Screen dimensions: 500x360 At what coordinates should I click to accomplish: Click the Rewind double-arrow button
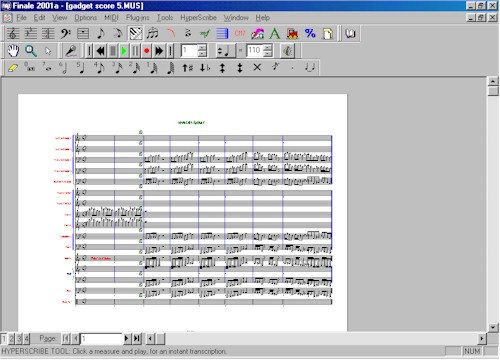[x=101, y=51]
